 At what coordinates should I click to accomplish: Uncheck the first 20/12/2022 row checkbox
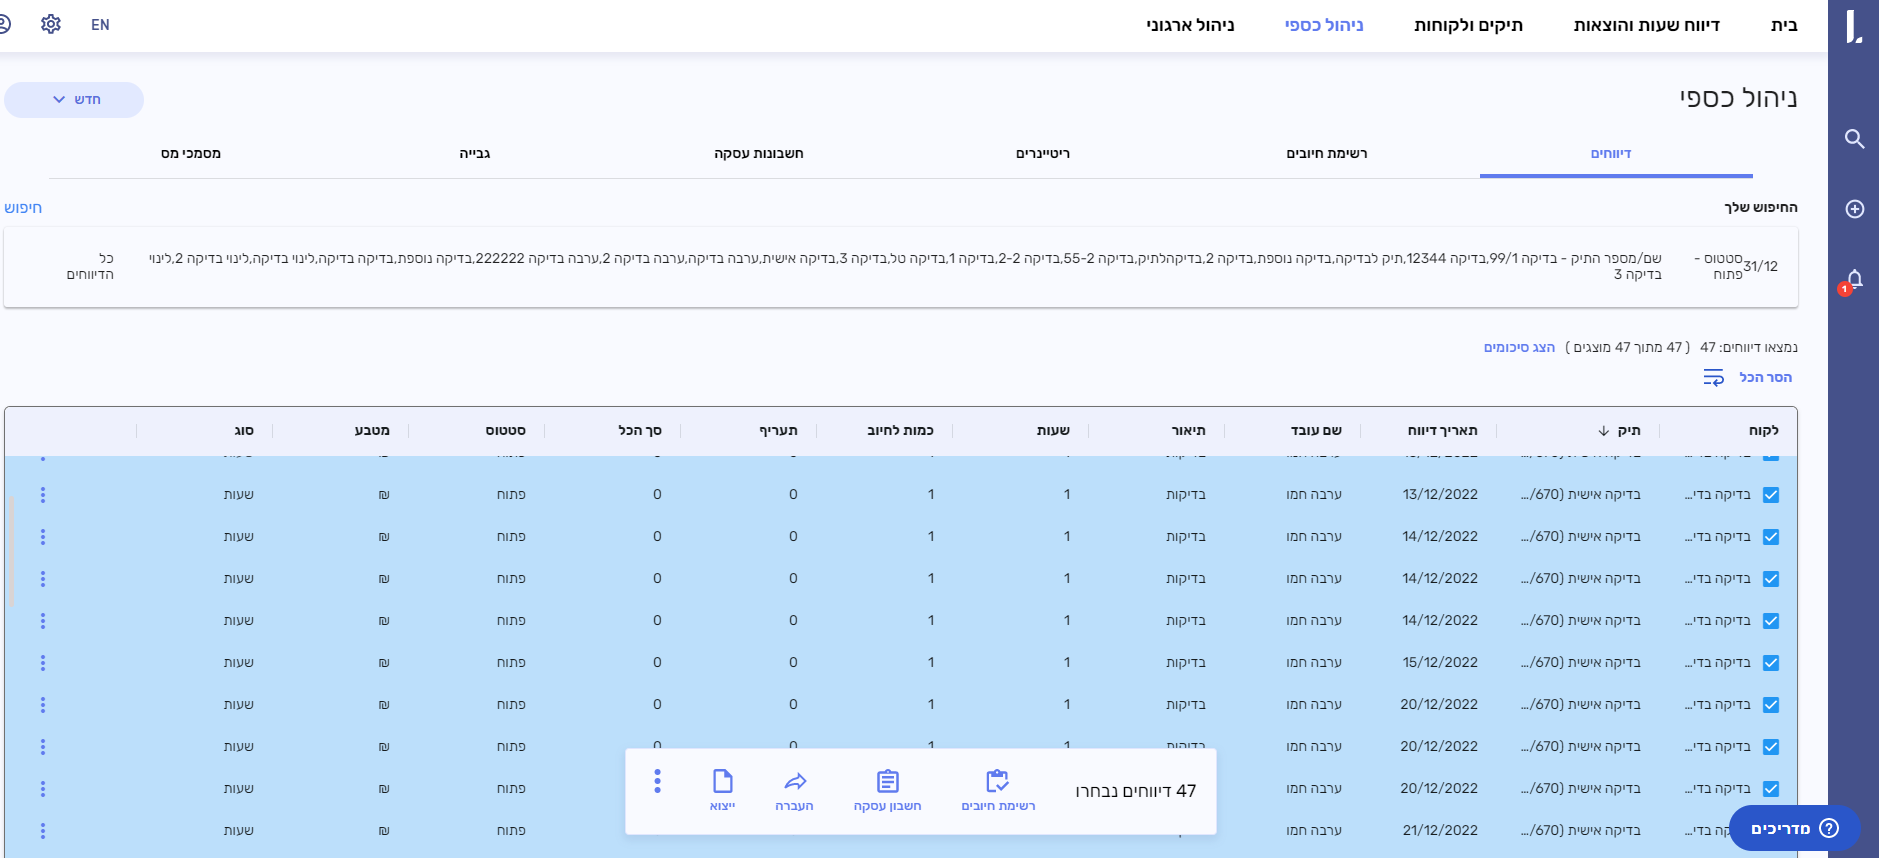[1771, 705]
